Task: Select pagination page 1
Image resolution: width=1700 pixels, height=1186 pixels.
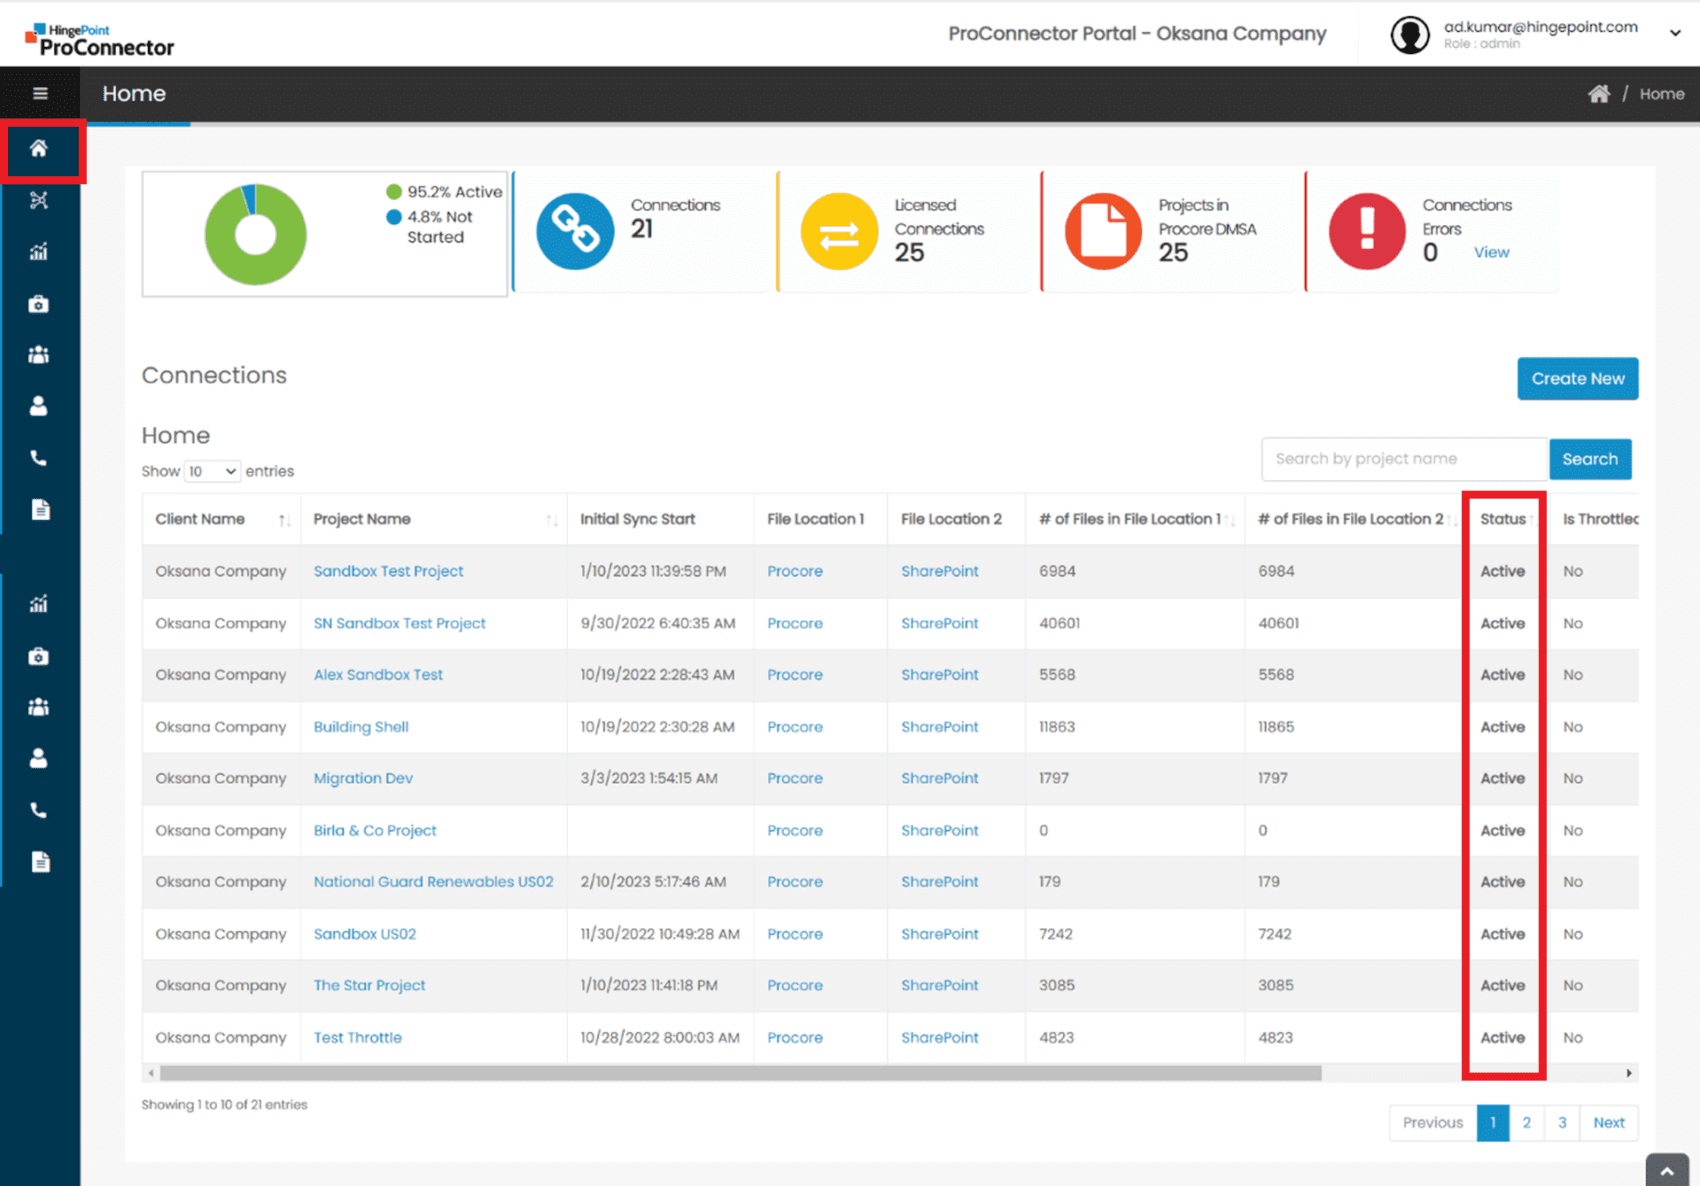Action: (x=1493, y=1122)
